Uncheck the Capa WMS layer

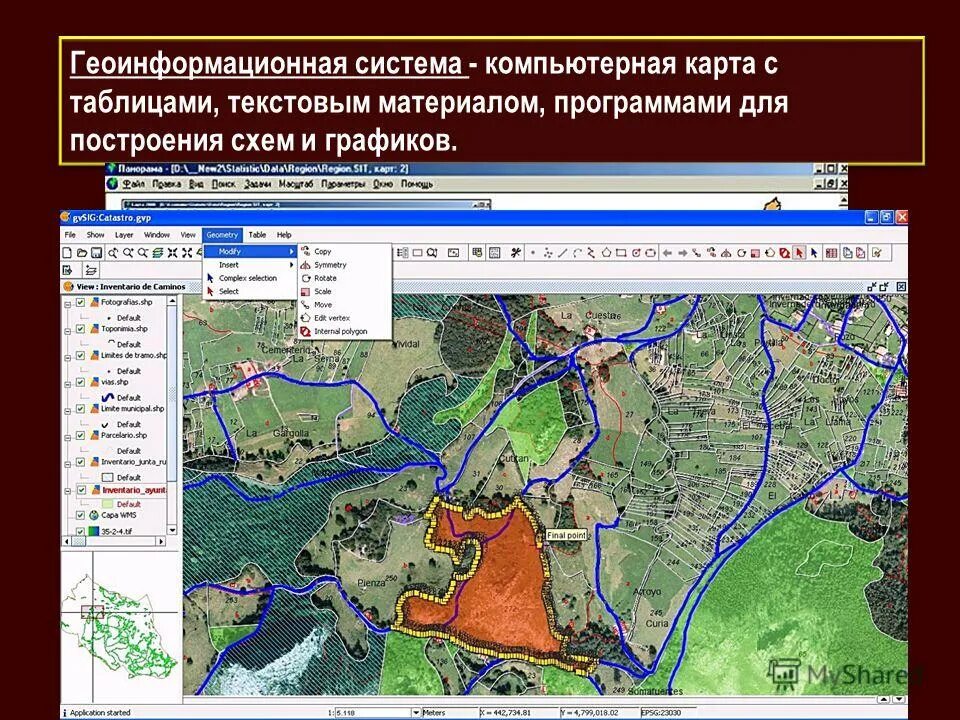point(79,516)
